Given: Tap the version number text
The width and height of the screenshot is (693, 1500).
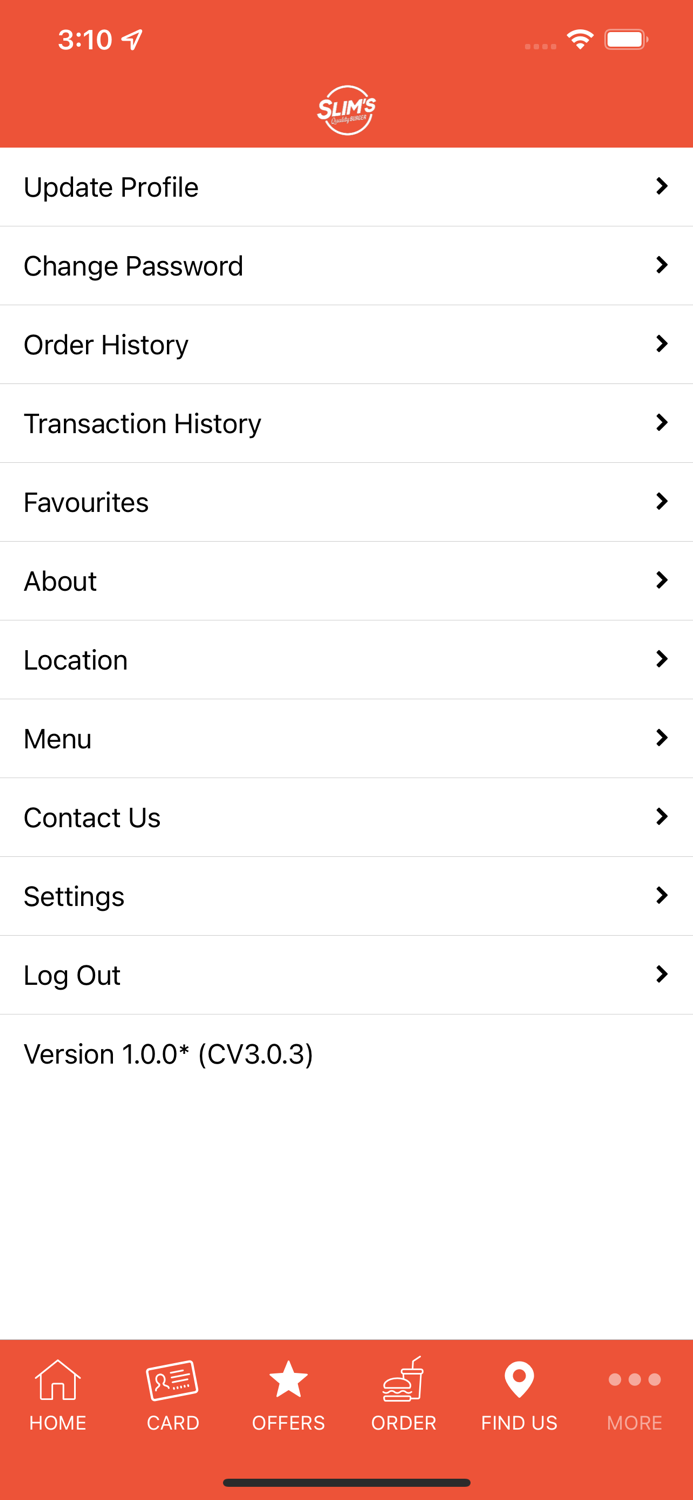Looking at the screenshot, I should point(168,1055).
